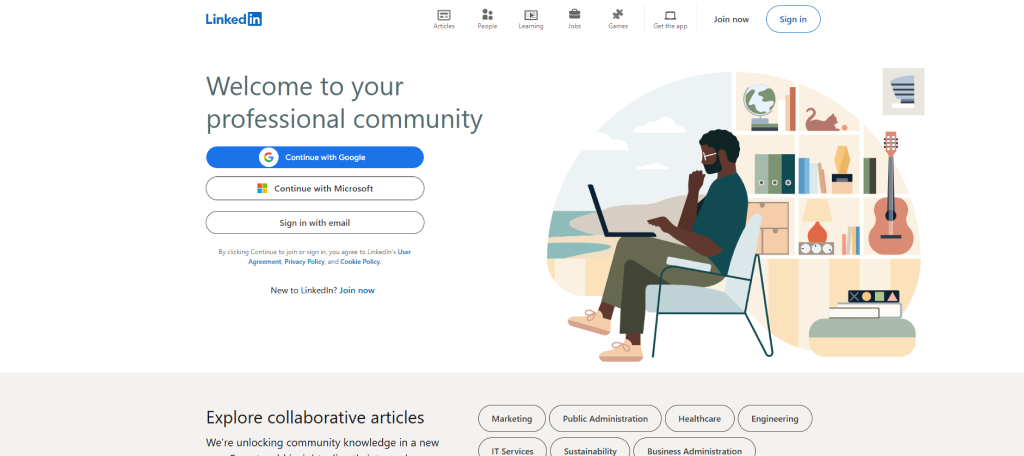This screenshot has width=1024, height=456.
Task: Click the Sign in header button
Action: tap(793, 19)
